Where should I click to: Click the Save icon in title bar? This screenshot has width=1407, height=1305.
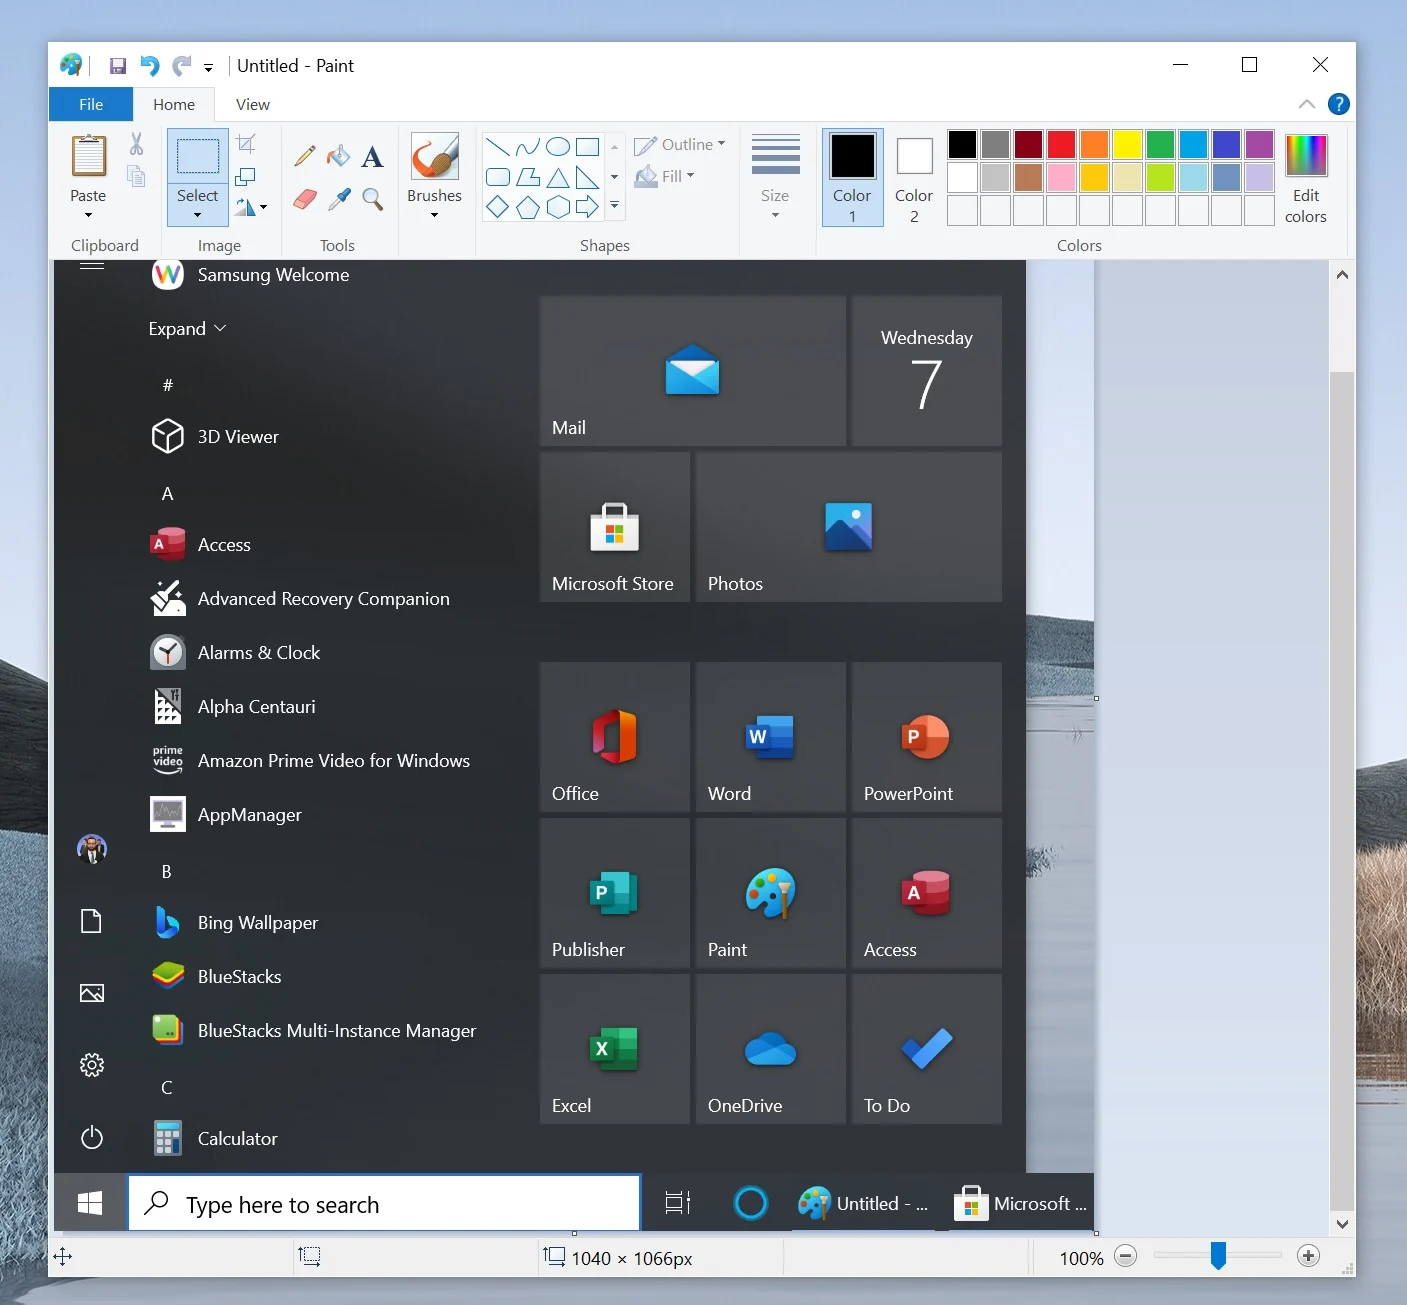pyautogui.click(x=118, y=66)
